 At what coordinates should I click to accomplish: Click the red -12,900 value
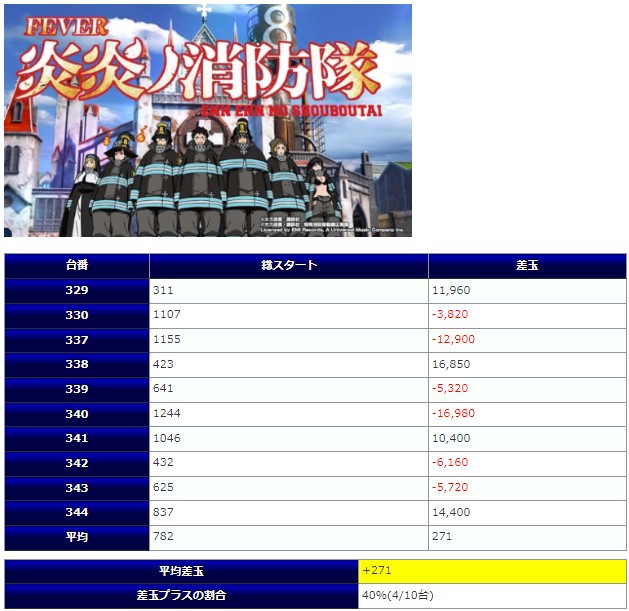coord(453,339)
